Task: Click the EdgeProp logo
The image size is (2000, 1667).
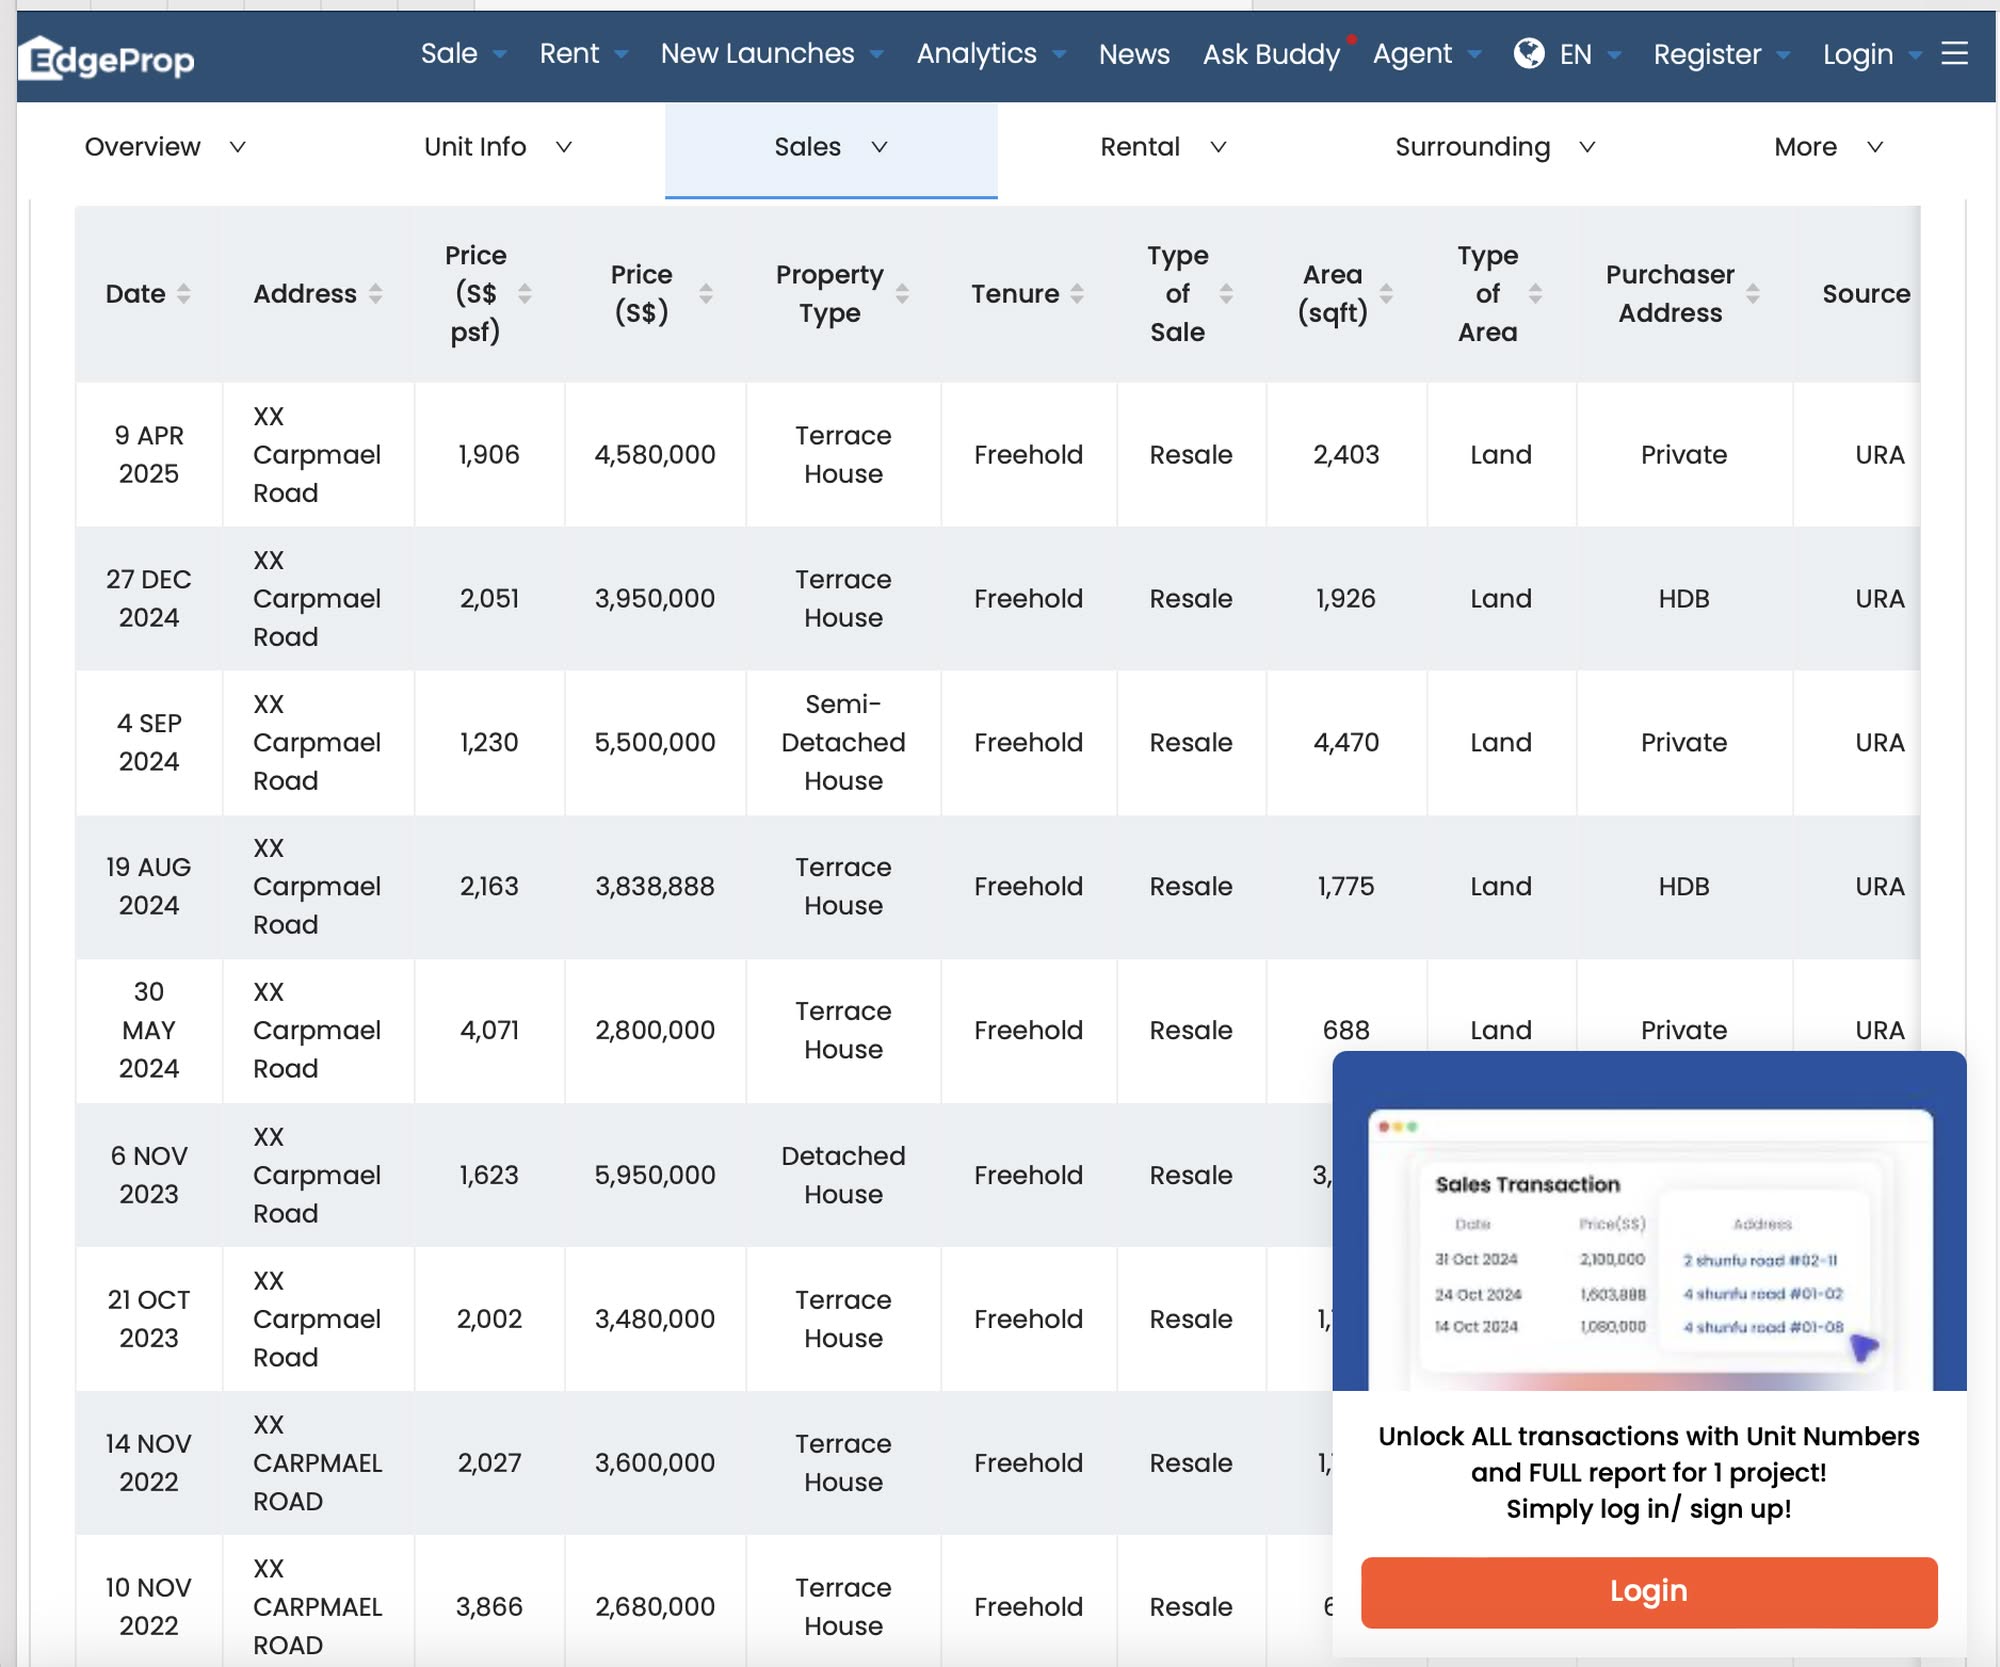Action: [x=108, y=59]
